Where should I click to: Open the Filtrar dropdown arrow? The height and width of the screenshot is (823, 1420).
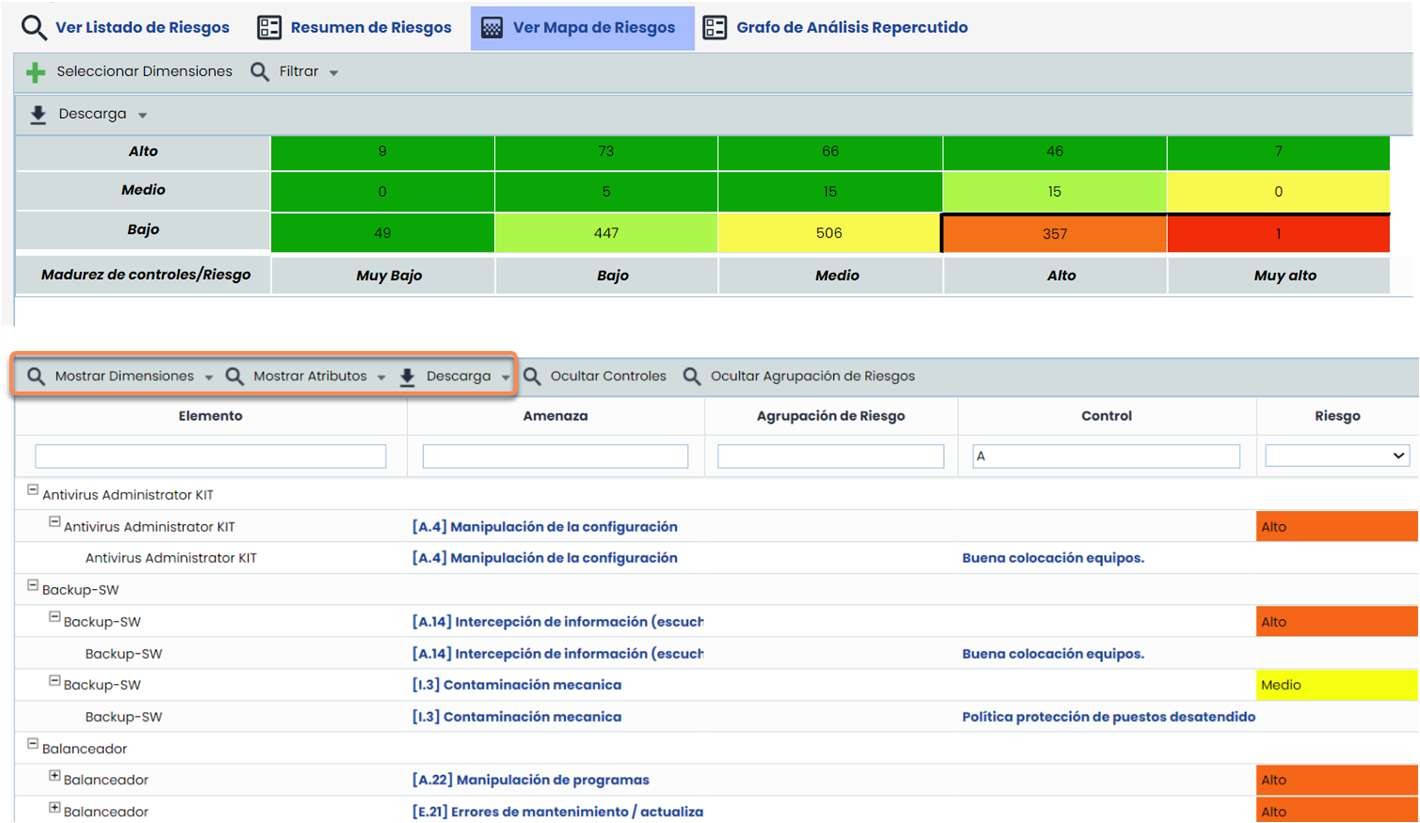333,73
